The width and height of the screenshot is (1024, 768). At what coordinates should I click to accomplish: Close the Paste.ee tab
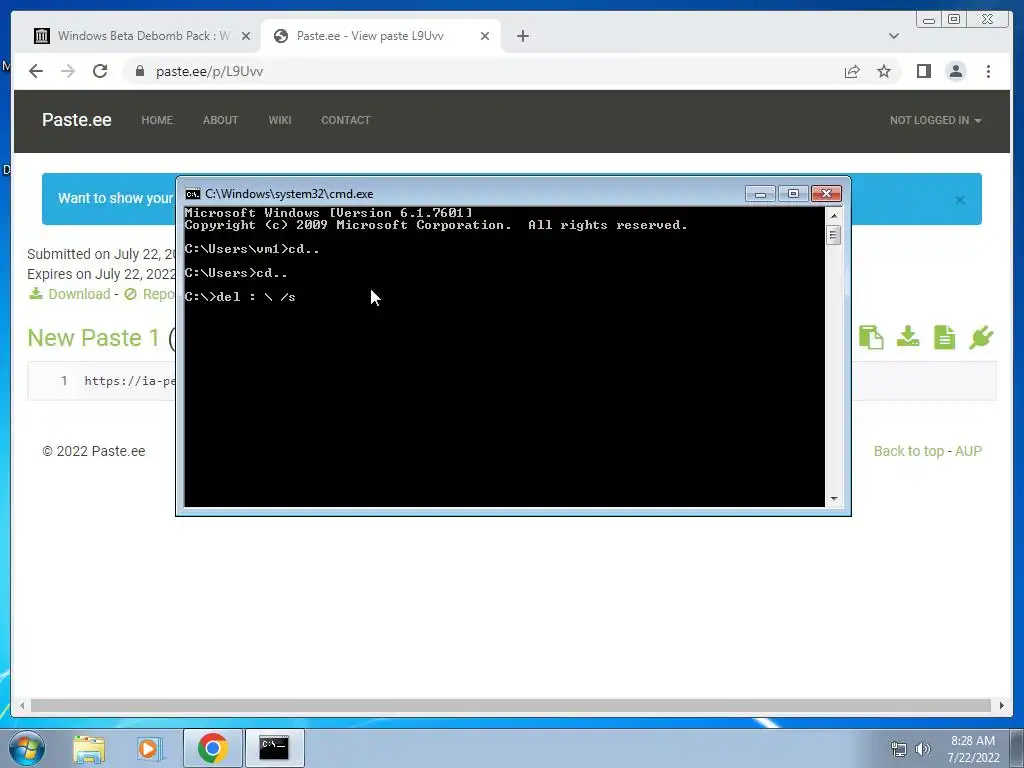[485, 36]
